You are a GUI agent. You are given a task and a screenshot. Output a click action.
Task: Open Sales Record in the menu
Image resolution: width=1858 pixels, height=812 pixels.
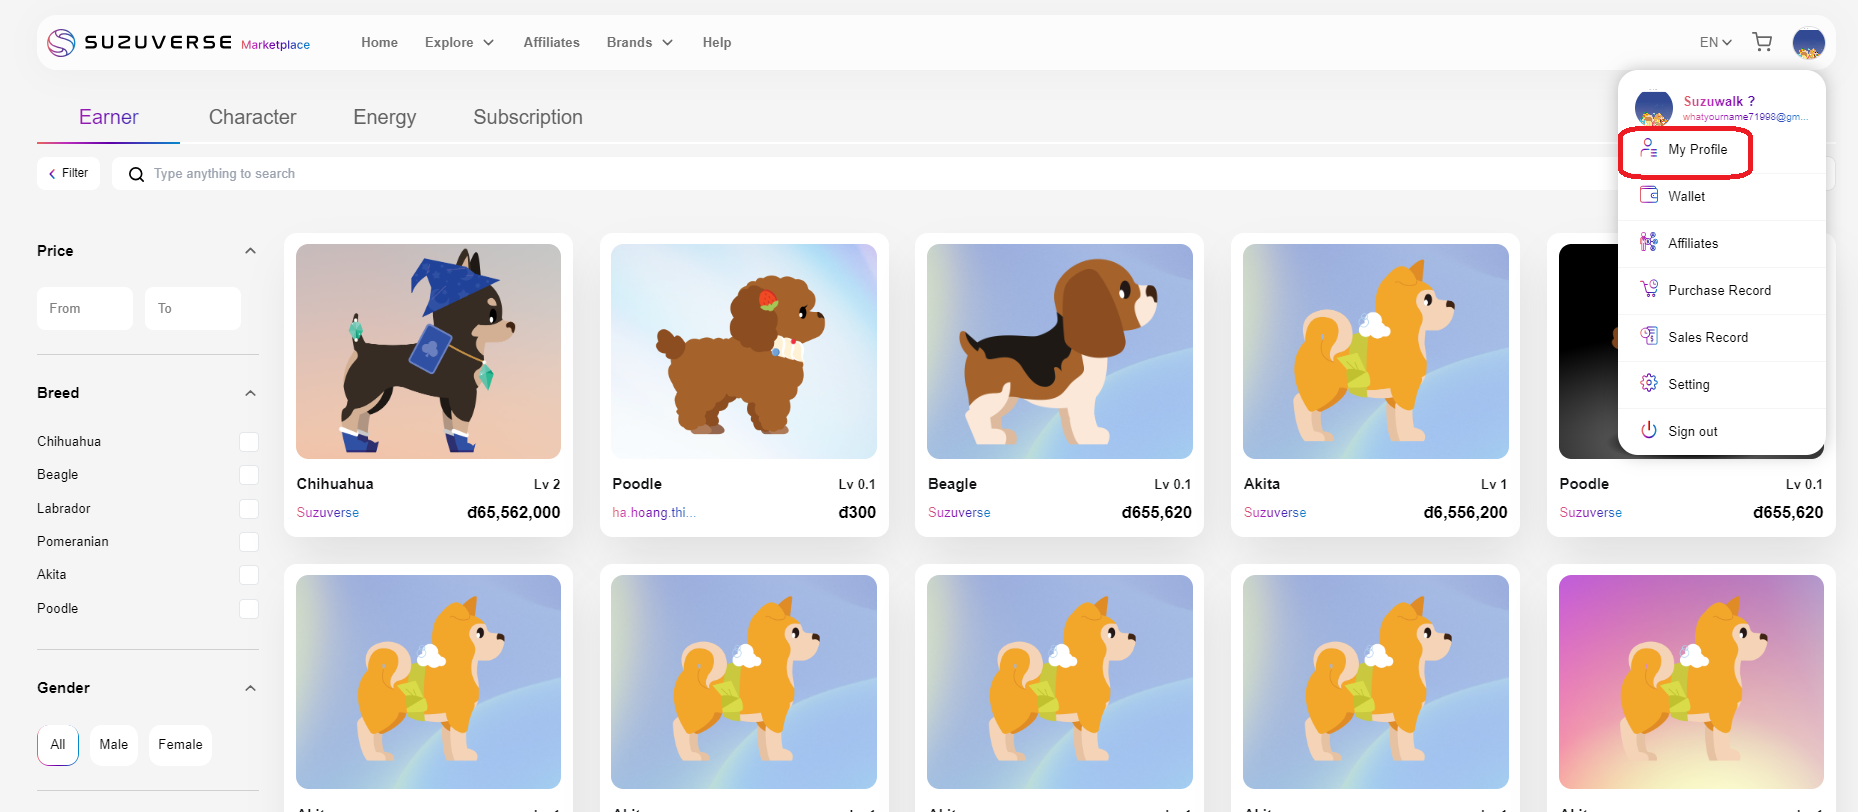pos(1707,337)
